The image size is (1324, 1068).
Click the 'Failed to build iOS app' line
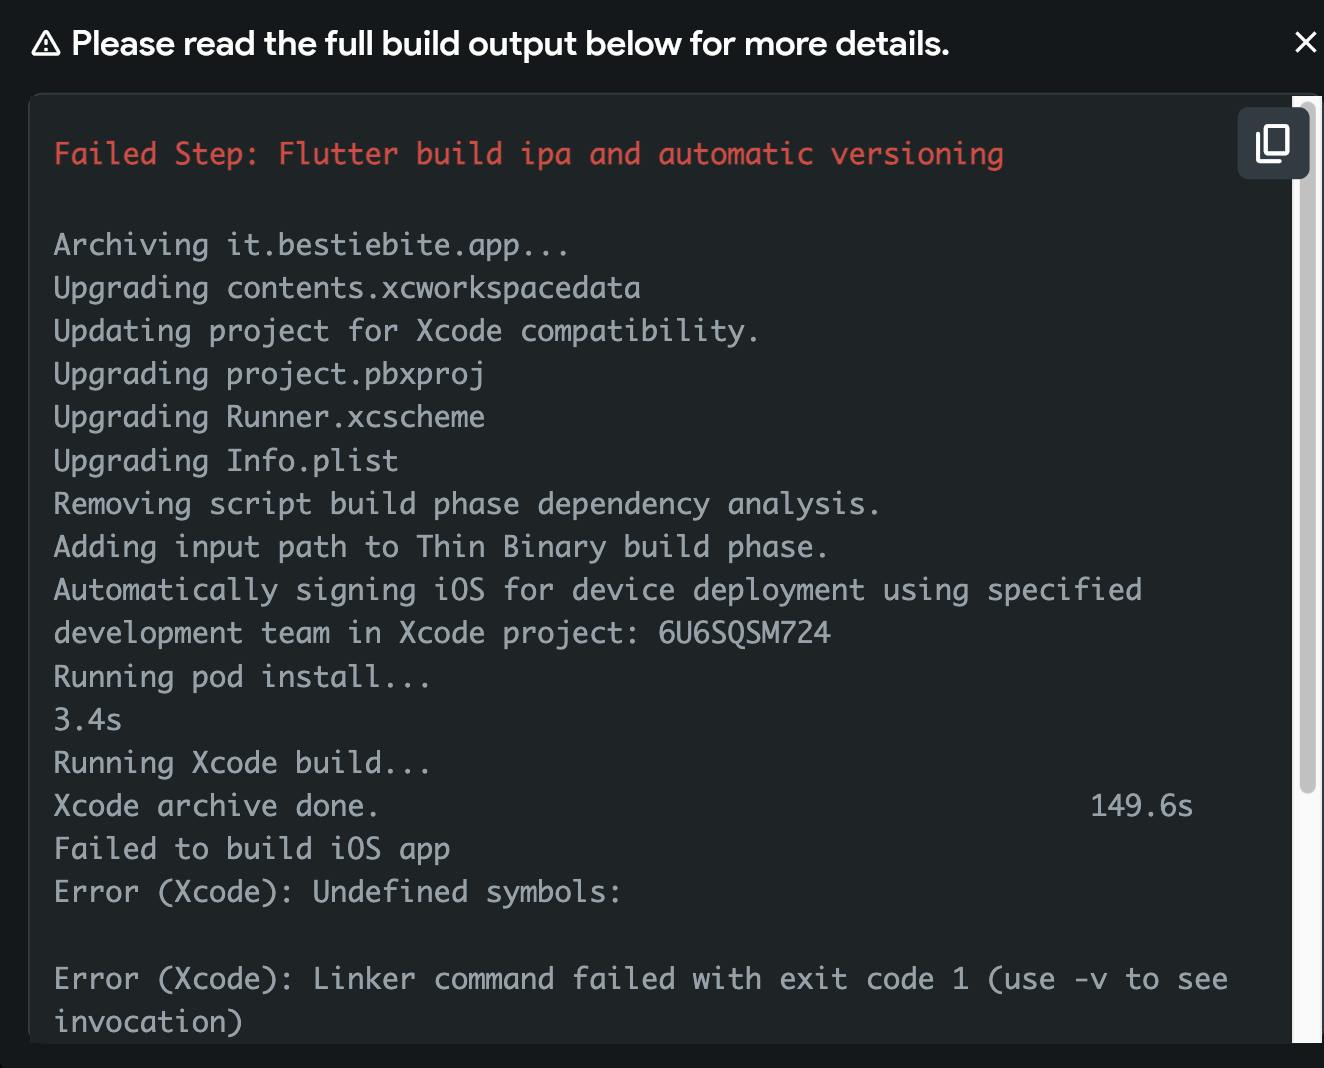click(252, 849)
